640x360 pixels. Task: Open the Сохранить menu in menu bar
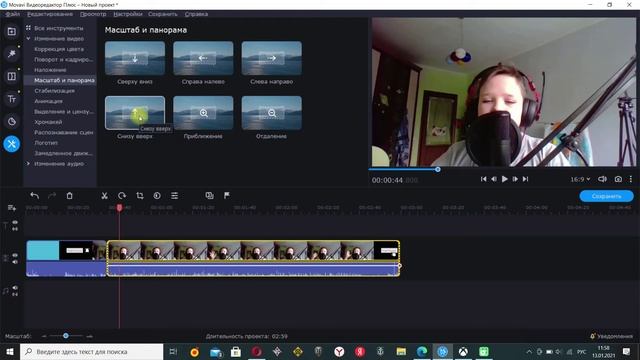coord(162,14)
